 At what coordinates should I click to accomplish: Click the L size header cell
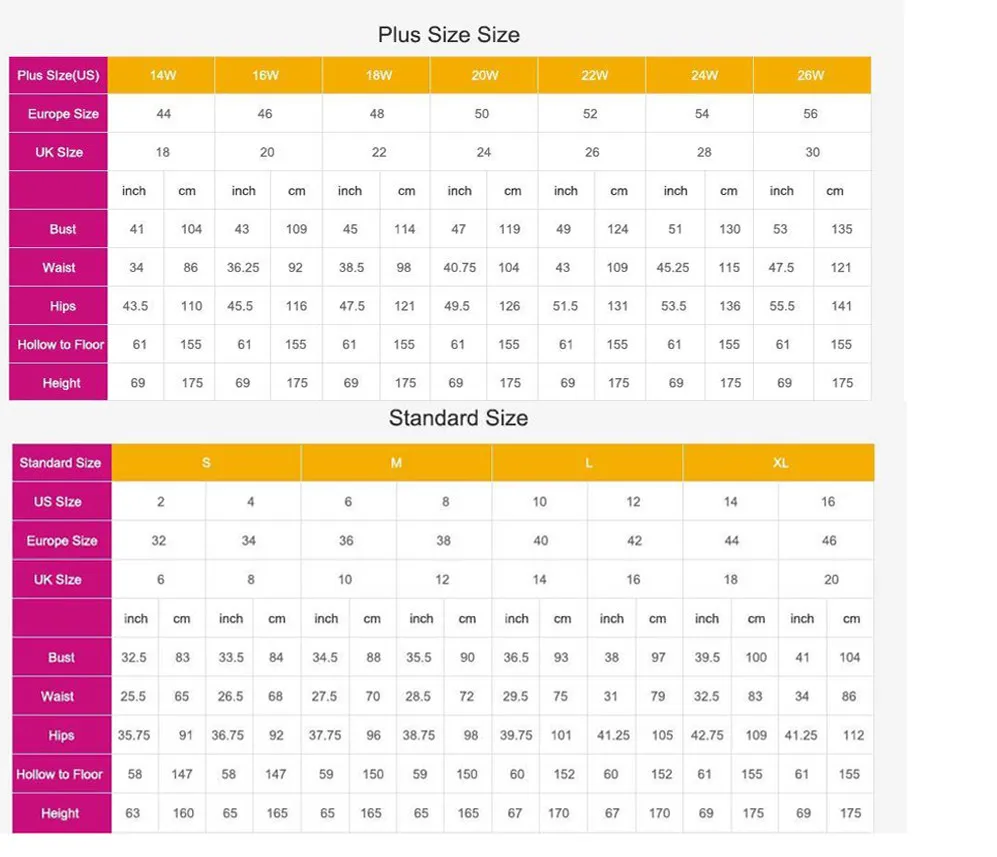coord(588,463)
